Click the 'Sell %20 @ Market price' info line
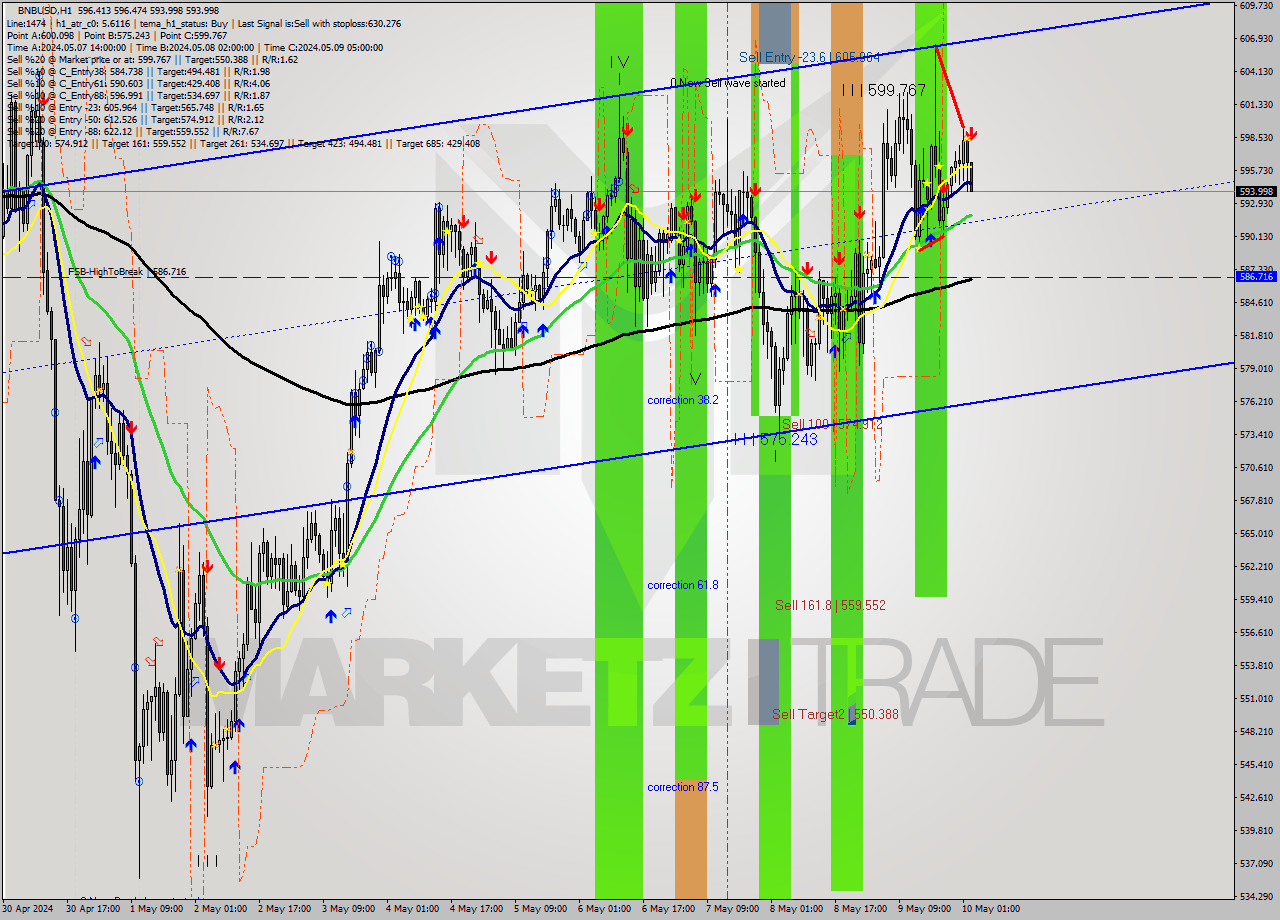The image size is (1280, 920). 152,59
